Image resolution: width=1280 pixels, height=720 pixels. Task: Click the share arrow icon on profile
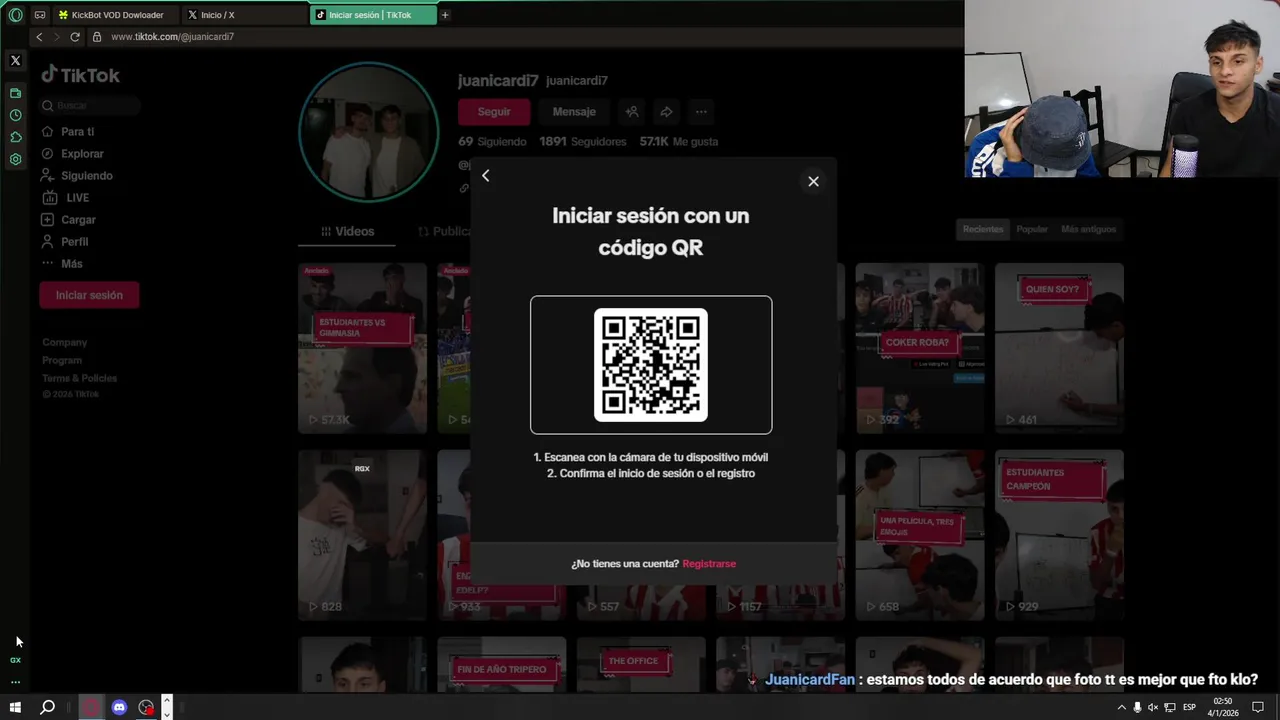[x=666, y=112]
